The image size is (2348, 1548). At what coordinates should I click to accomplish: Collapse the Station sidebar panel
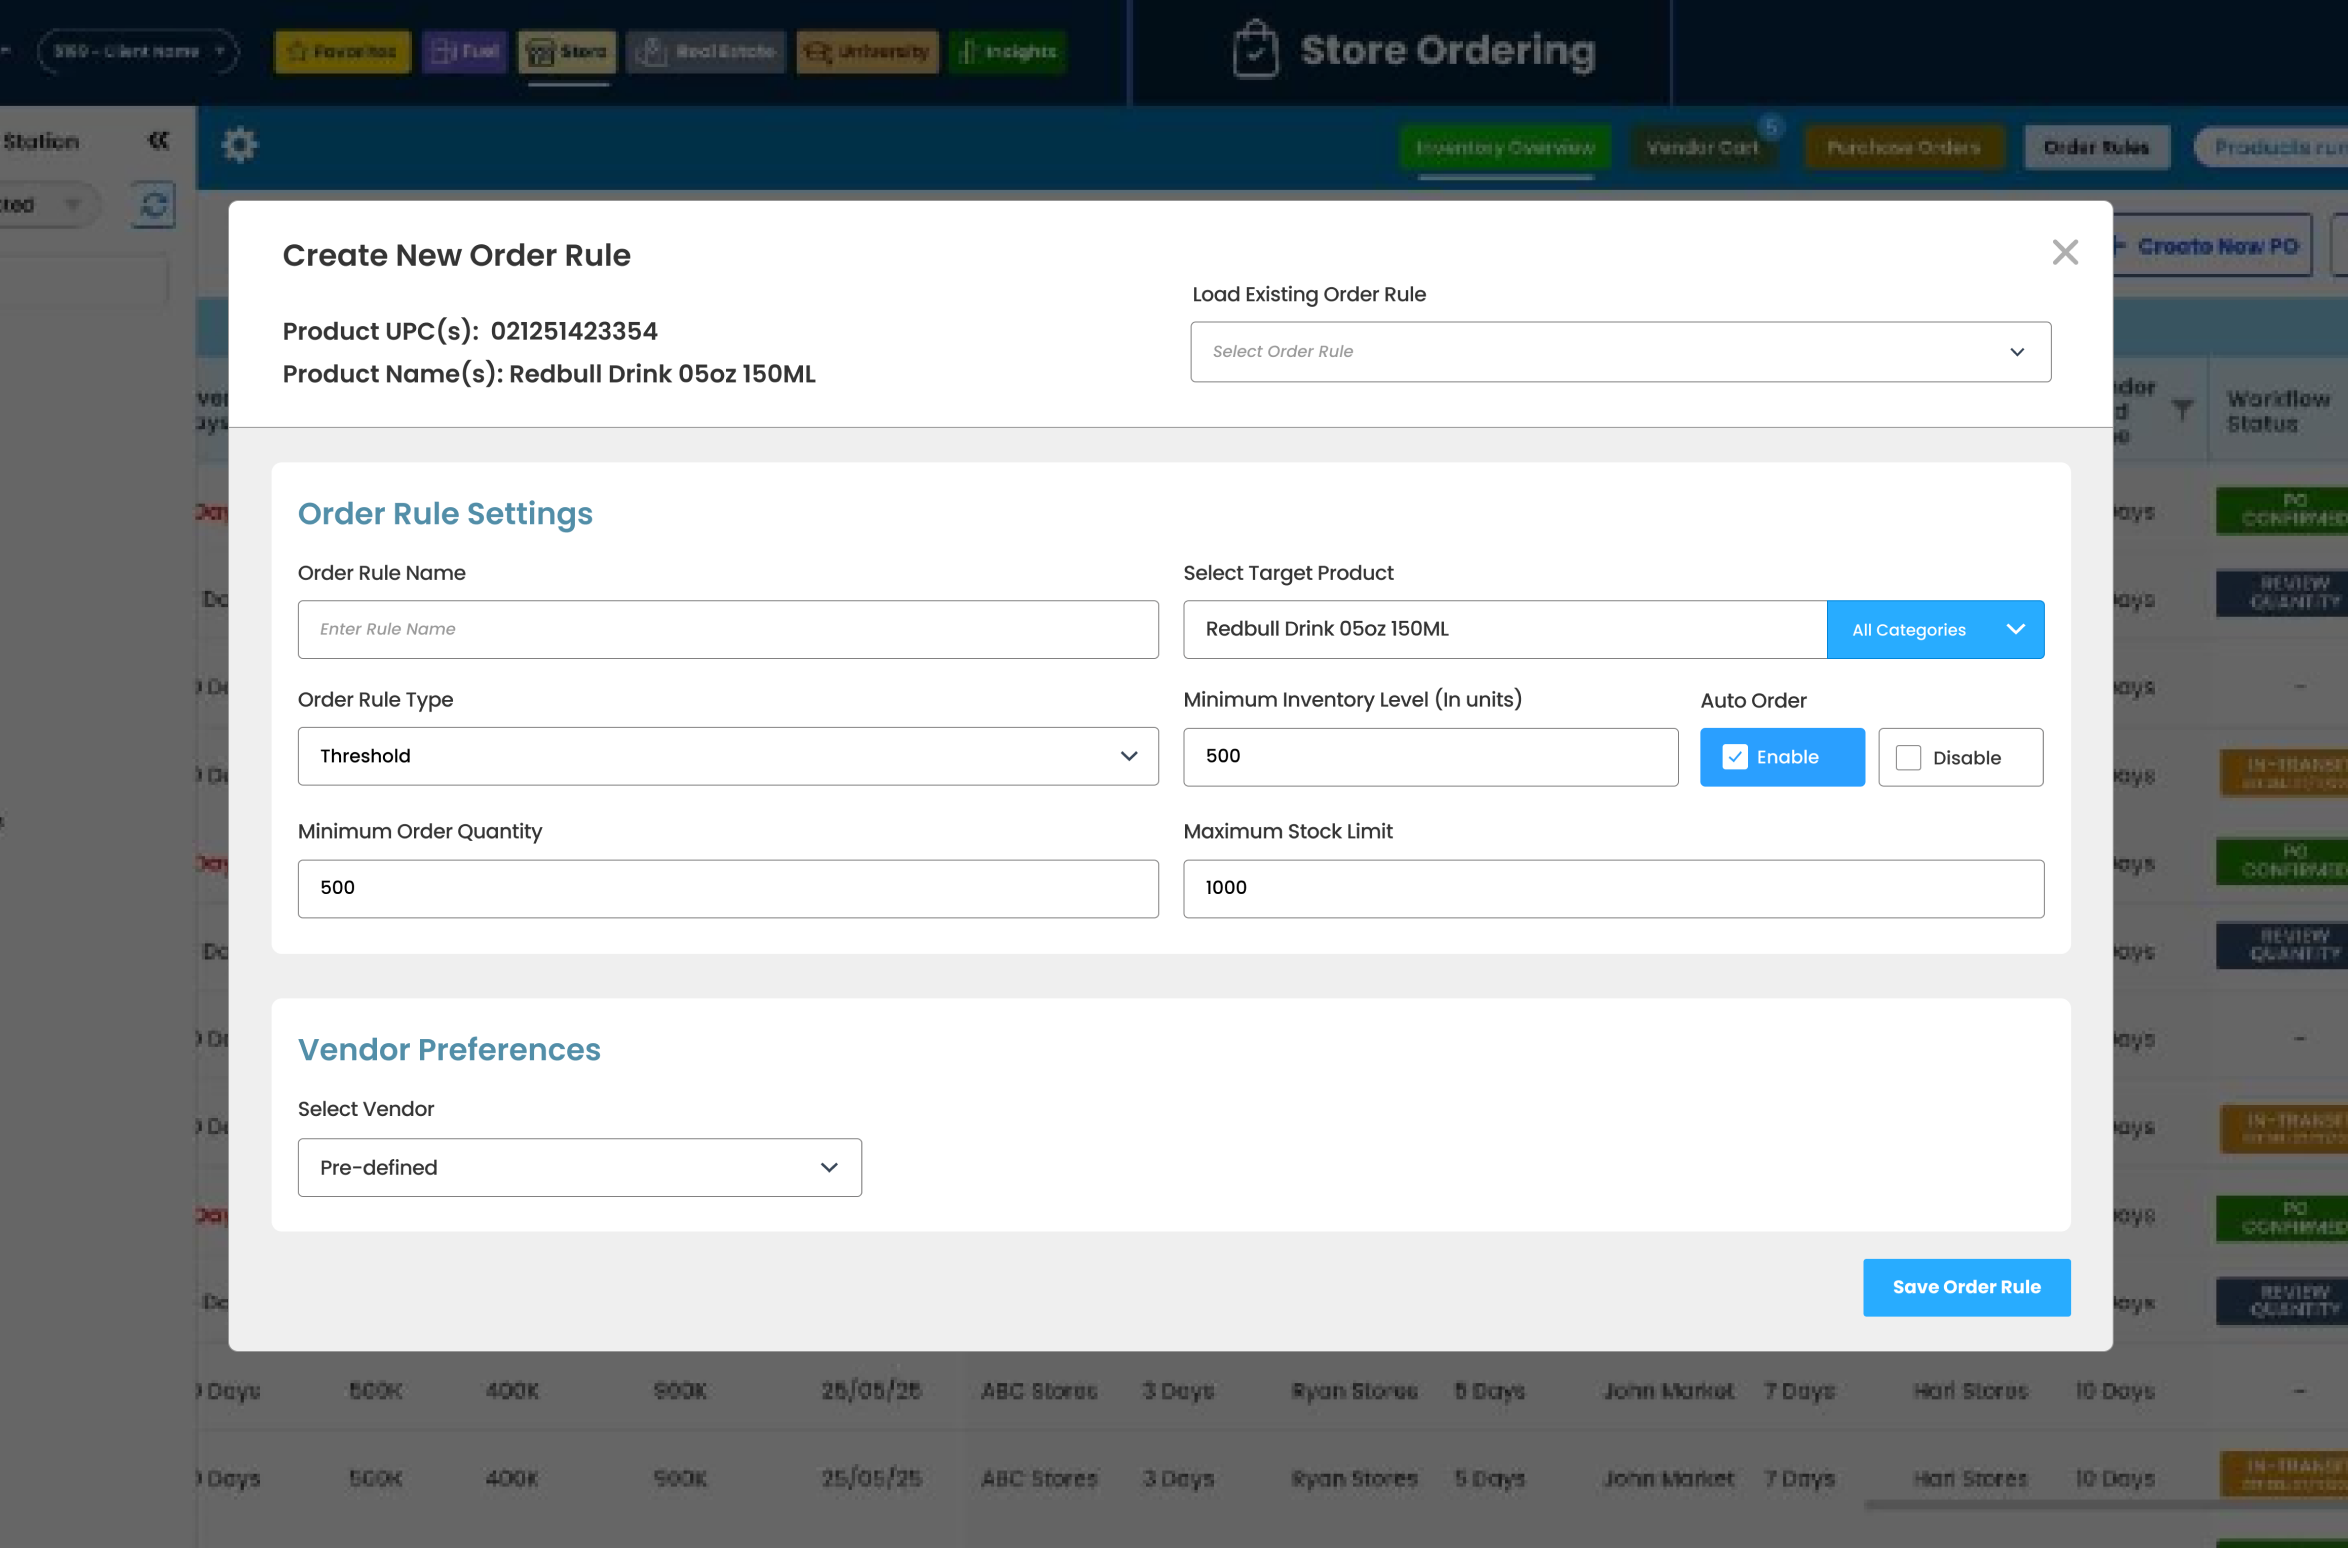click(158, 140)
